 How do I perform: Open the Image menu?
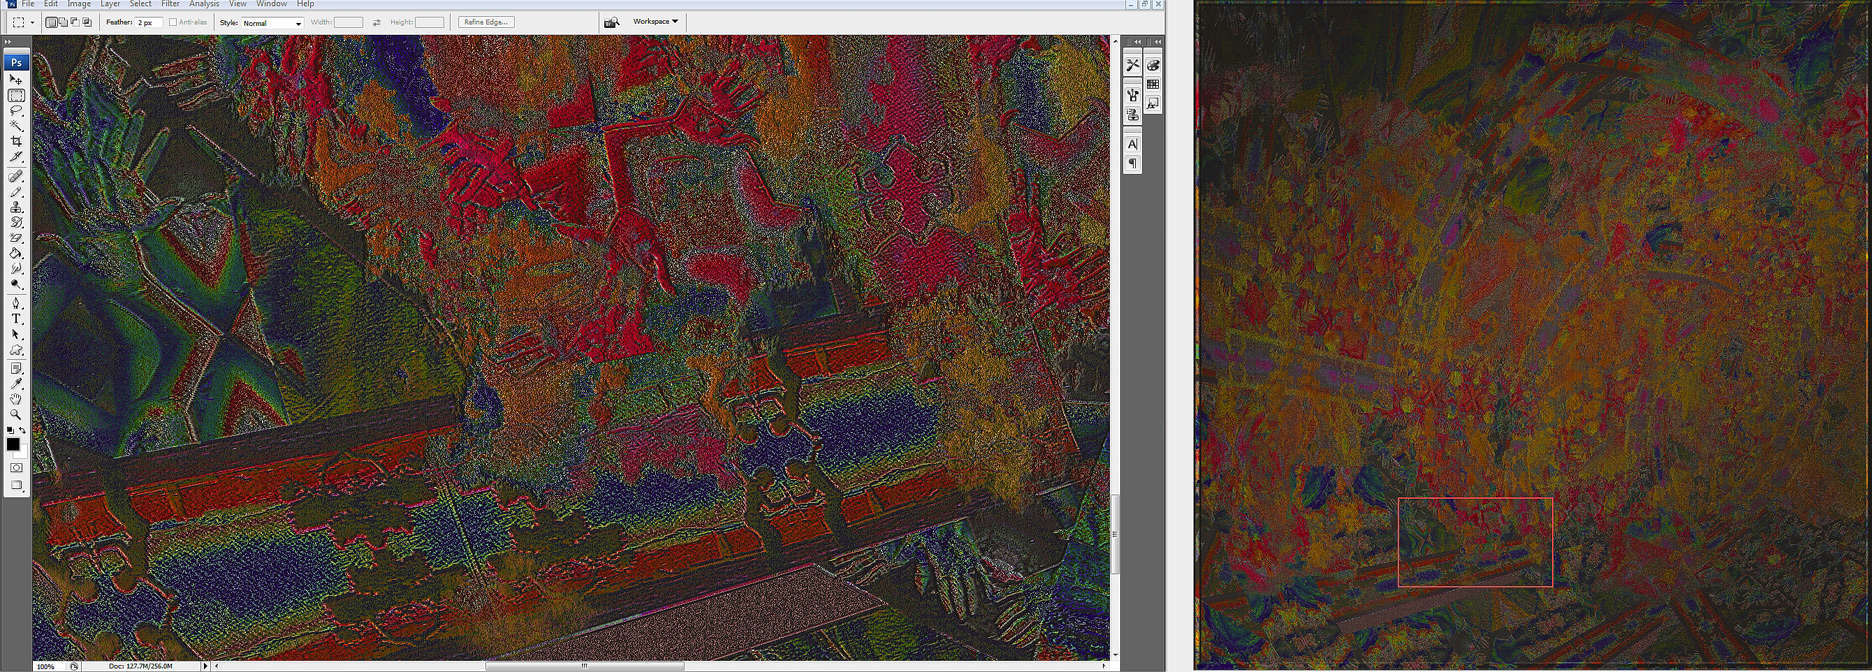tap(79, 4)
